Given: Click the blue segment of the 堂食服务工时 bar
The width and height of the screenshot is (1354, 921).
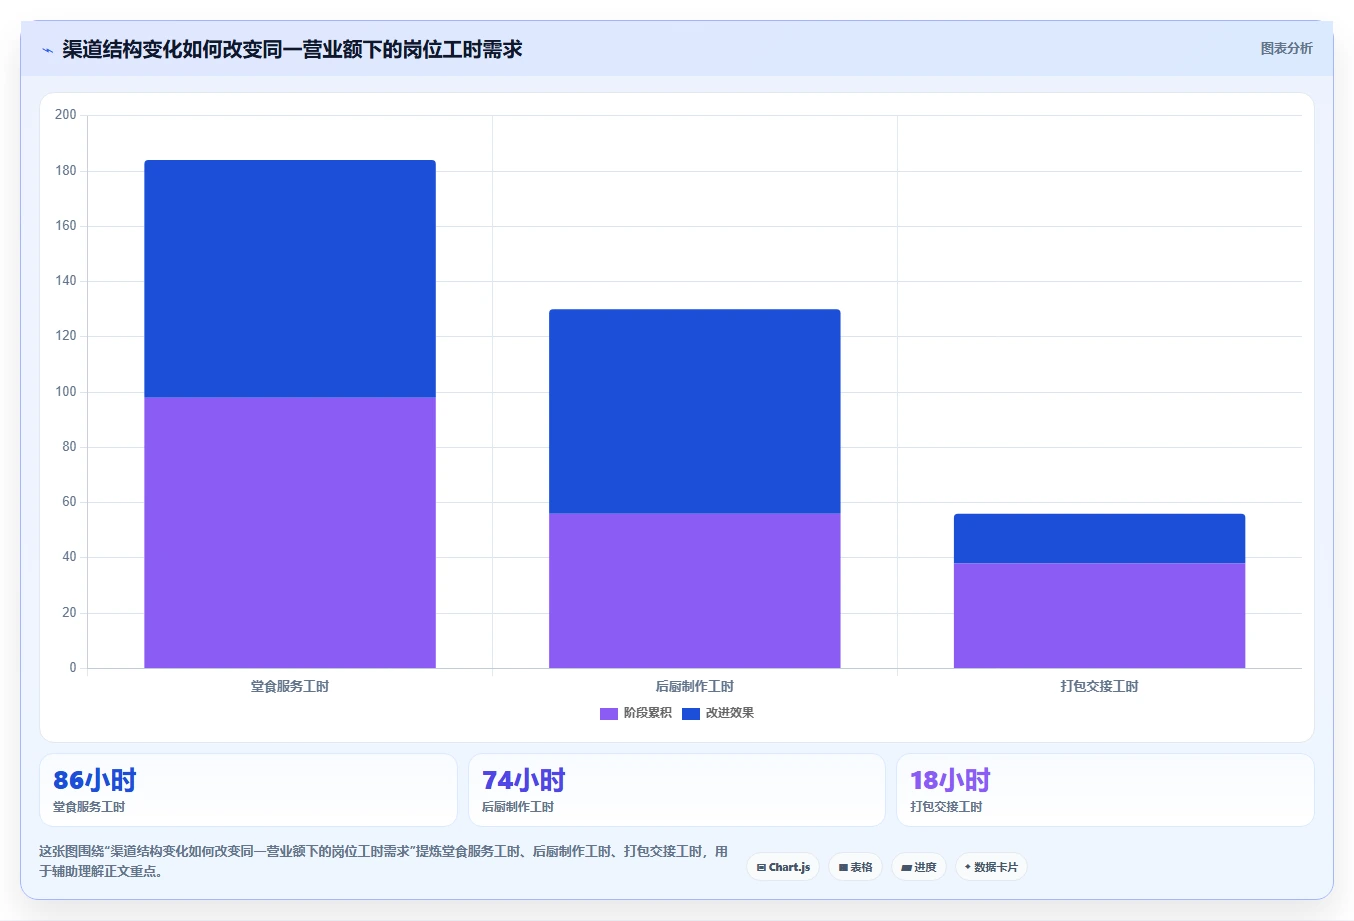Looking at the screenshot, I should (290, 279).
